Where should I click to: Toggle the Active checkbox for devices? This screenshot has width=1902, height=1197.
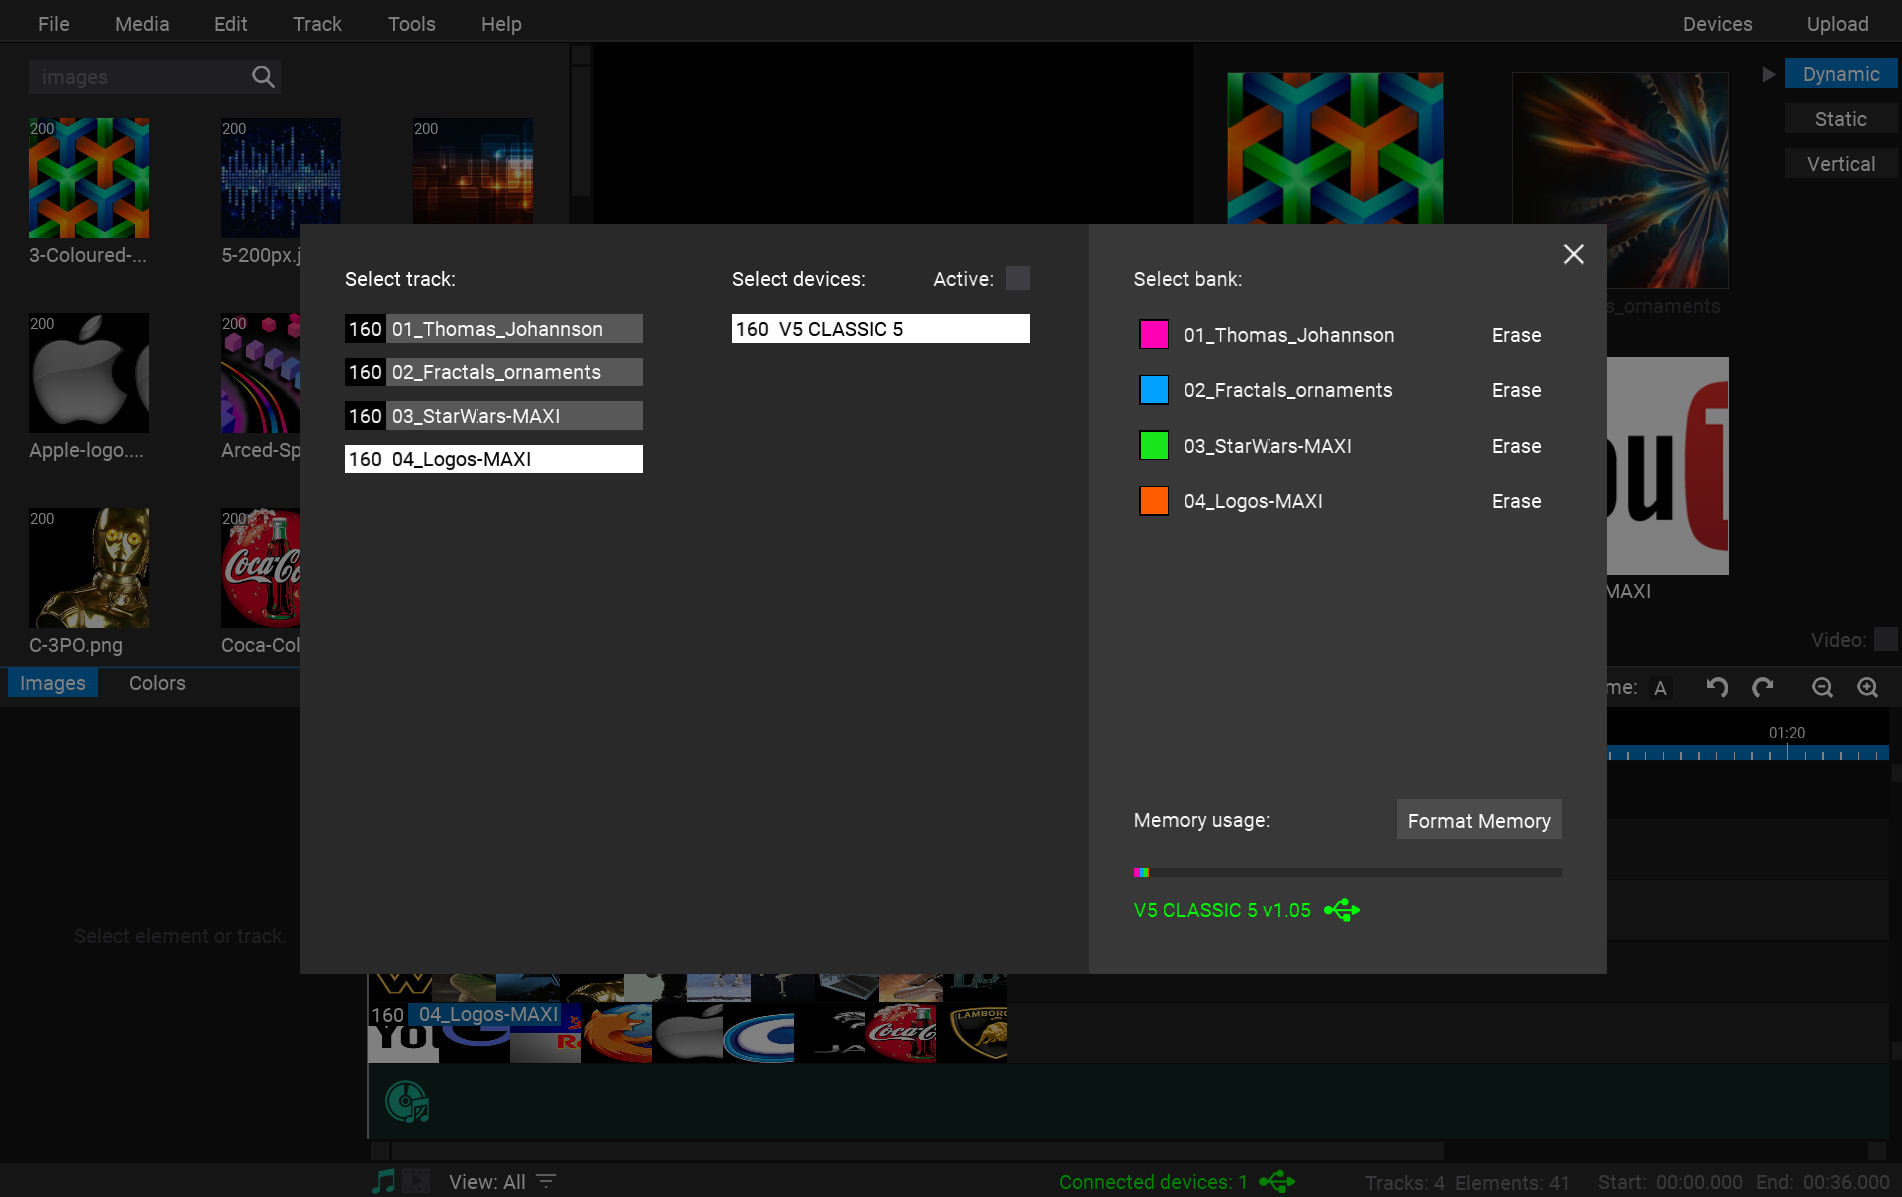coord(1017,278)
